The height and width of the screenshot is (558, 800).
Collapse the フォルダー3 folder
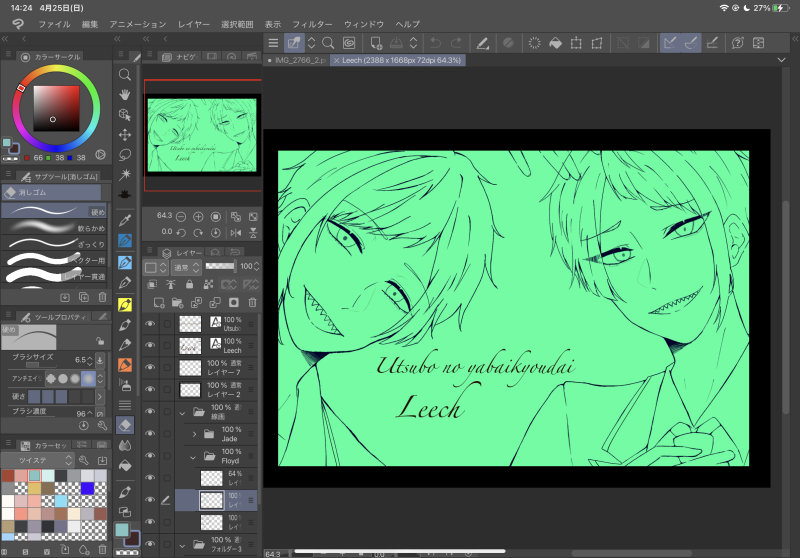182,545
